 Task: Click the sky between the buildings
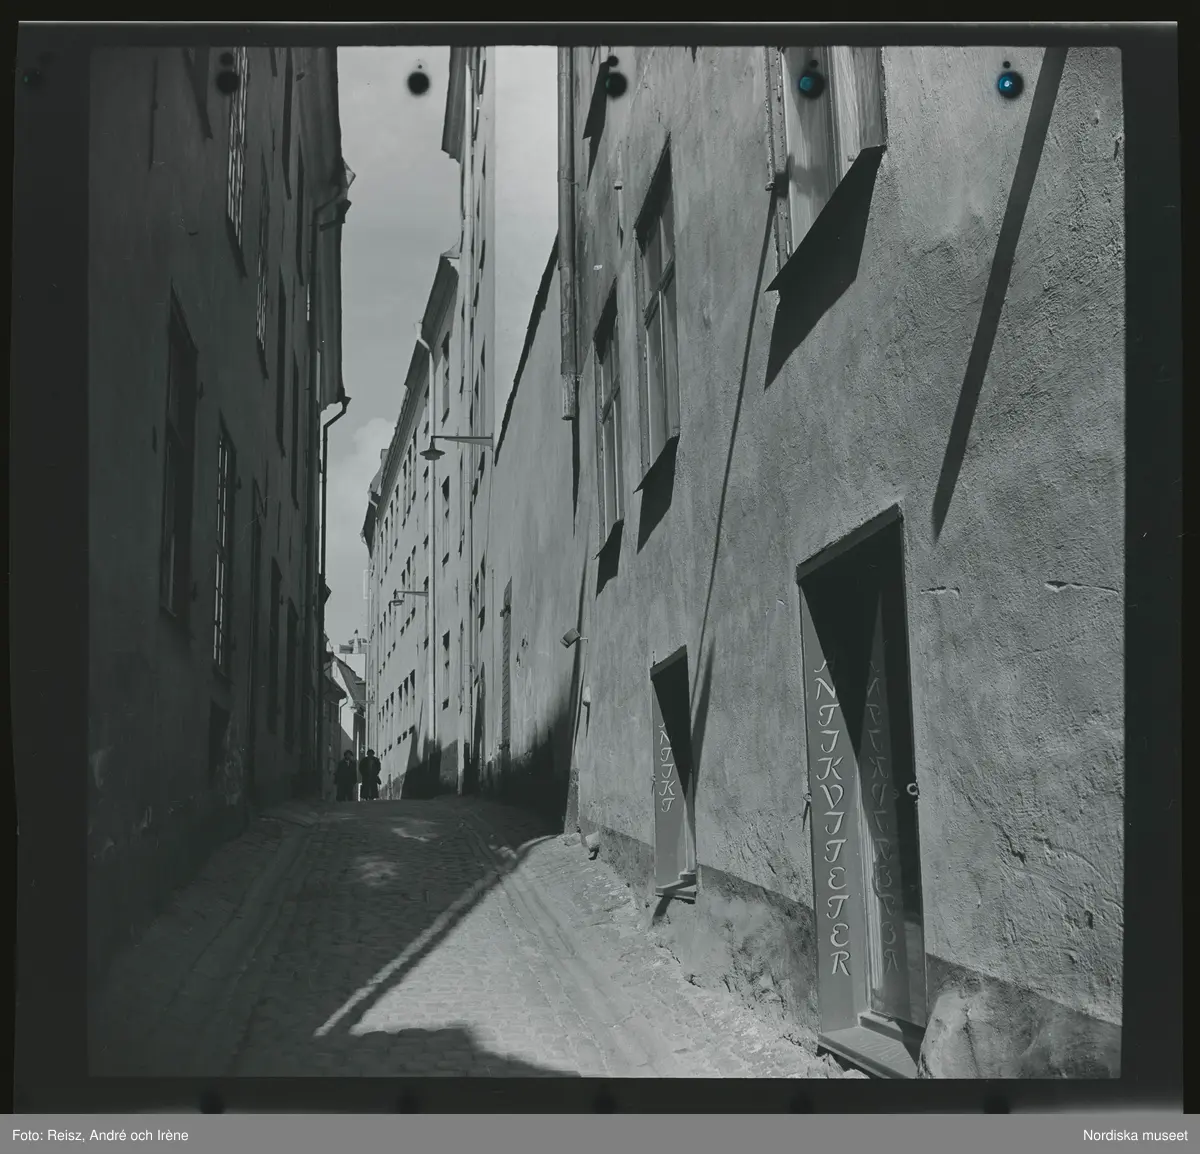point(395,250)
